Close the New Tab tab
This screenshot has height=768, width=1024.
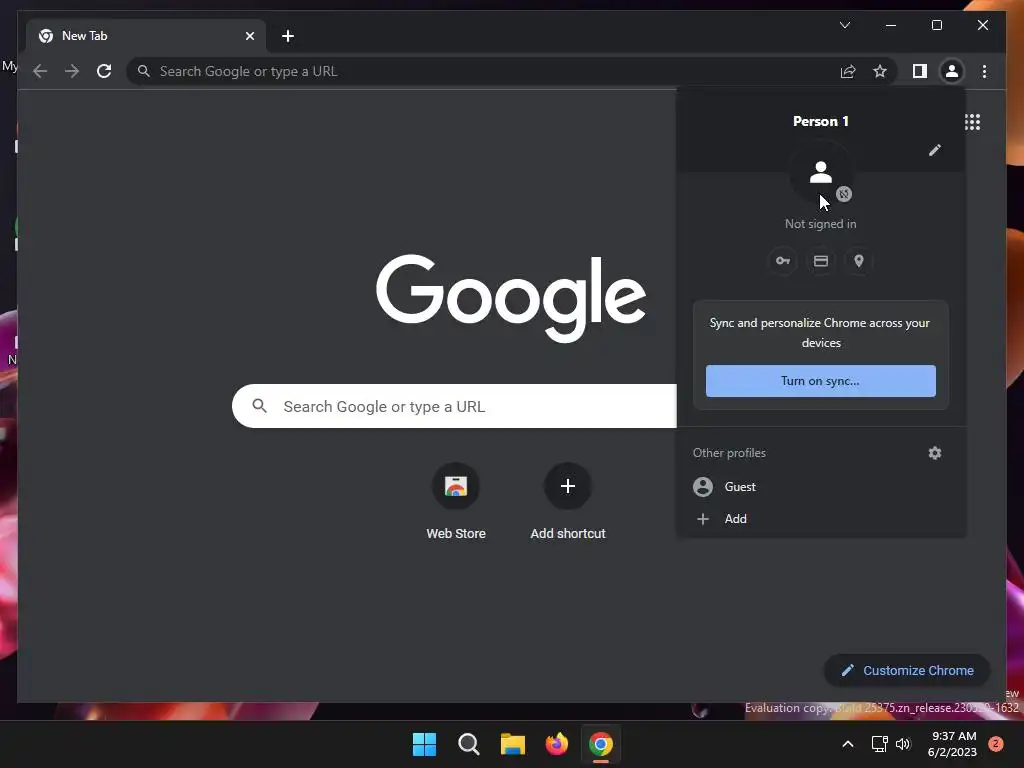pyautogui.click(x=249, y=36)
